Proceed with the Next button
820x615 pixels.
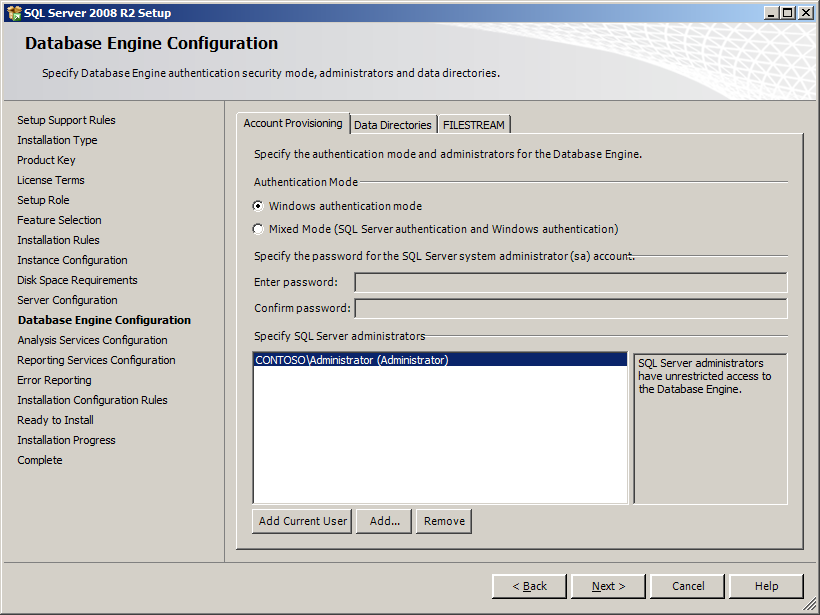(608, 586)
